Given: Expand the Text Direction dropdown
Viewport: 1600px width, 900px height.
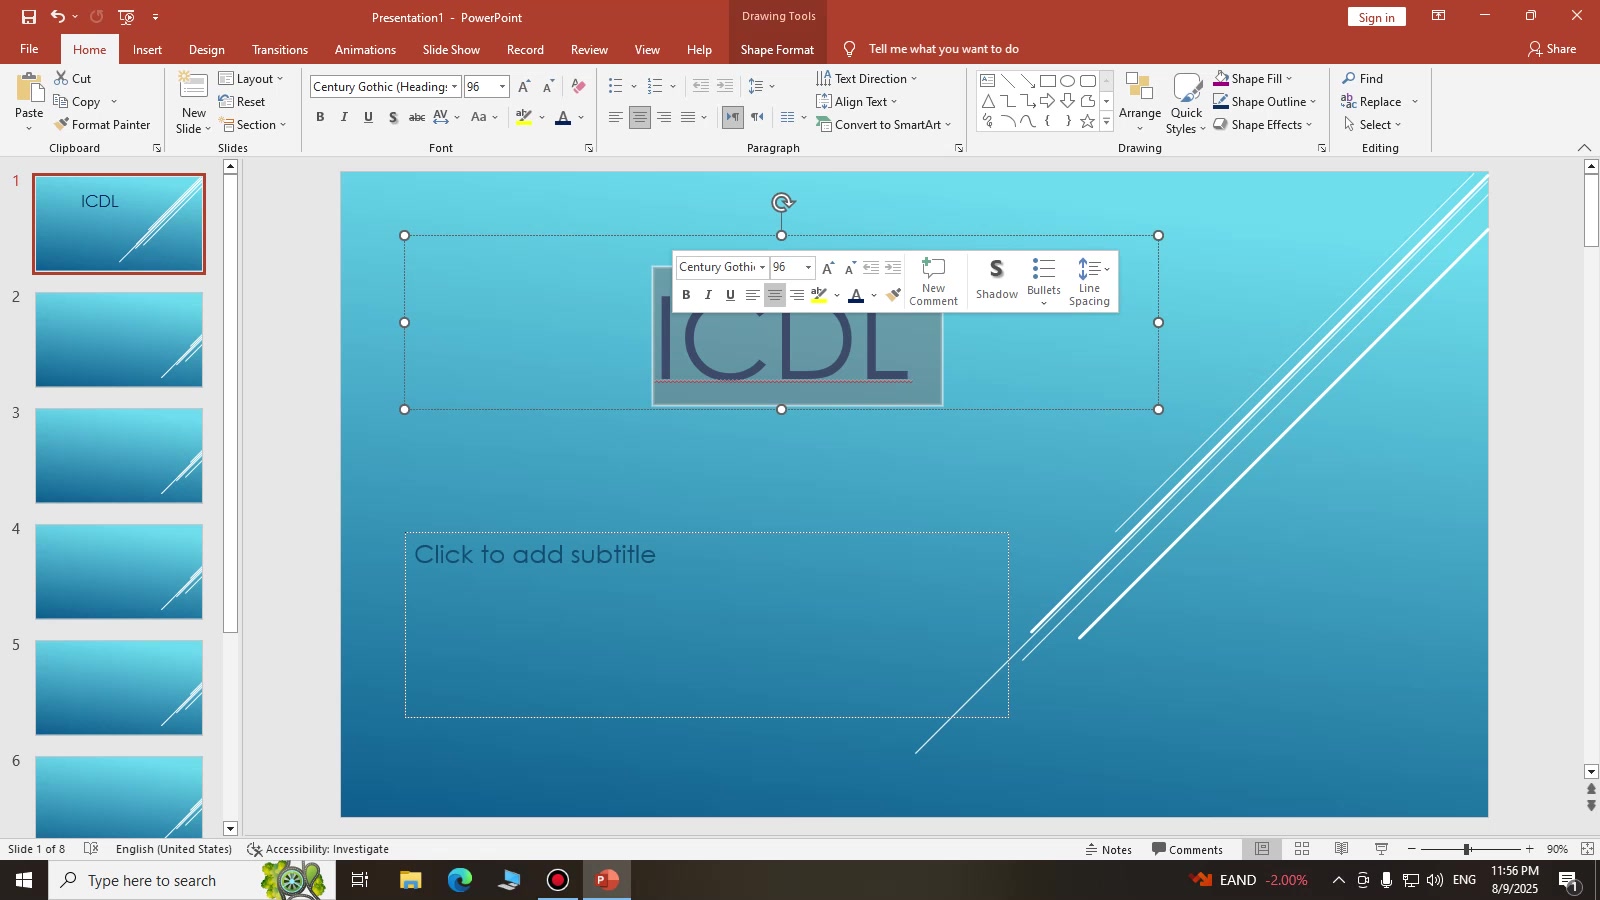Looking at the screenshot, I should tap(913, 79).
